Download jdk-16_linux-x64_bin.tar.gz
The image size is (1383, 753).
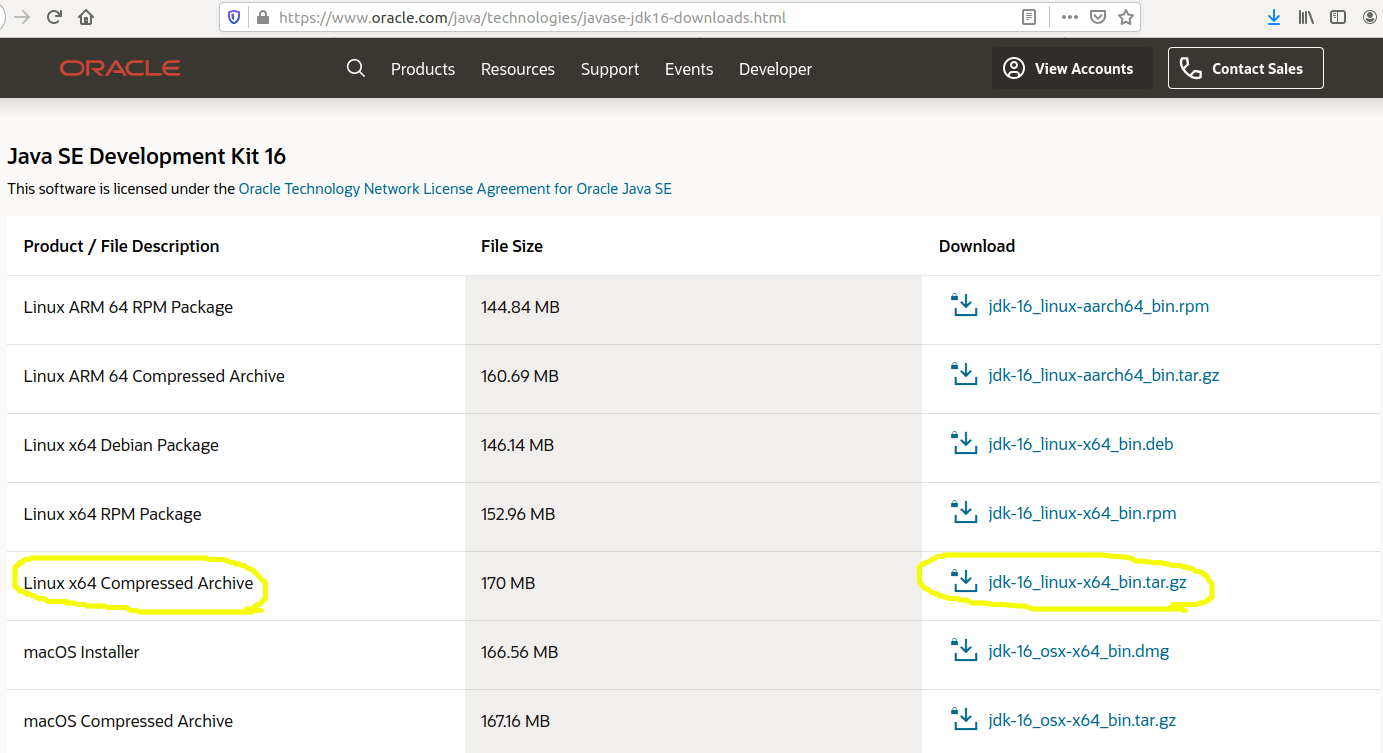[1087, 582]
